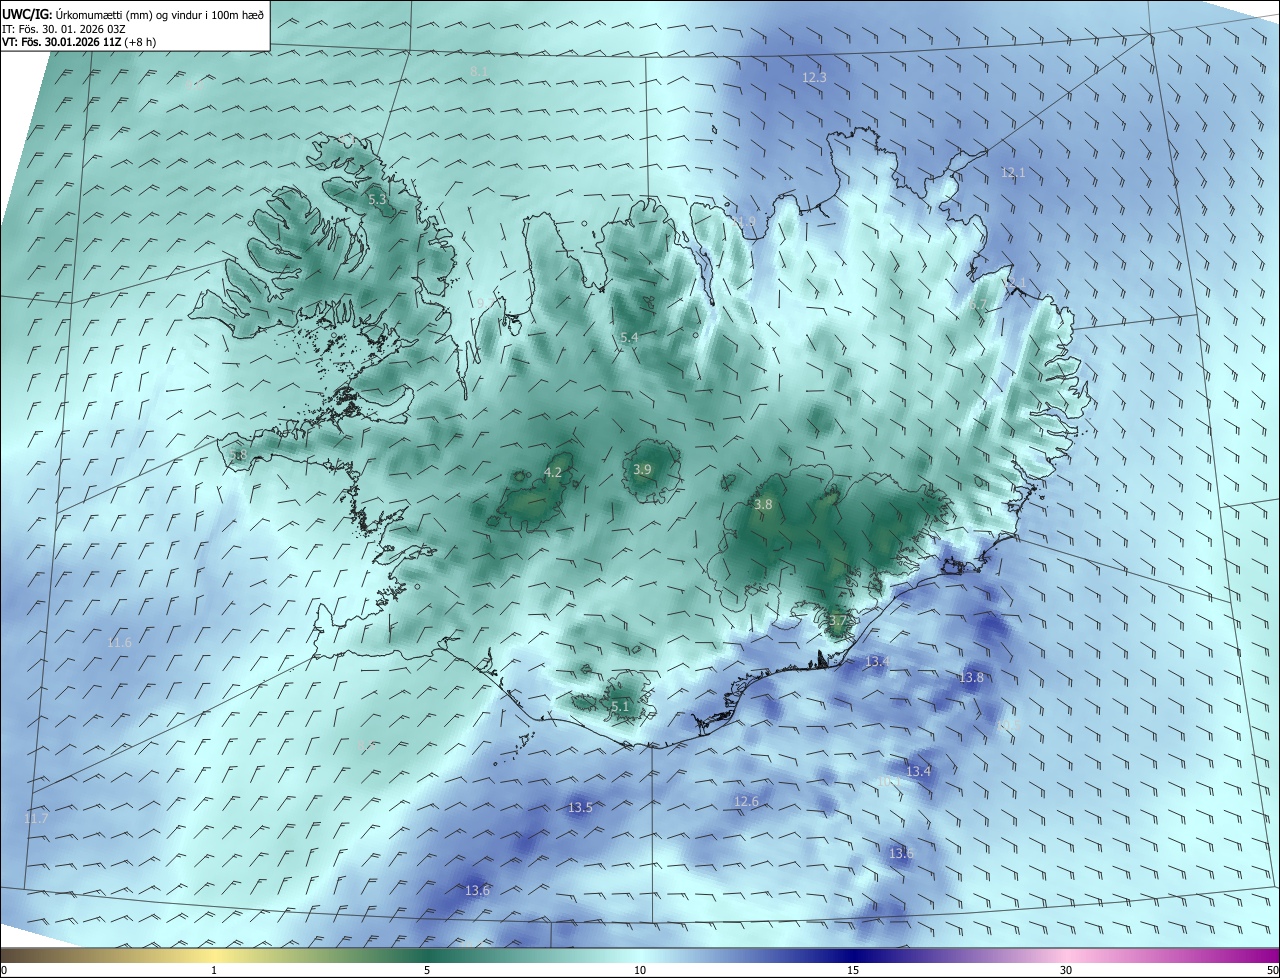Click the 12.3 value label
This screenshot has height=978, width=1280.
[x=815, y=77]
